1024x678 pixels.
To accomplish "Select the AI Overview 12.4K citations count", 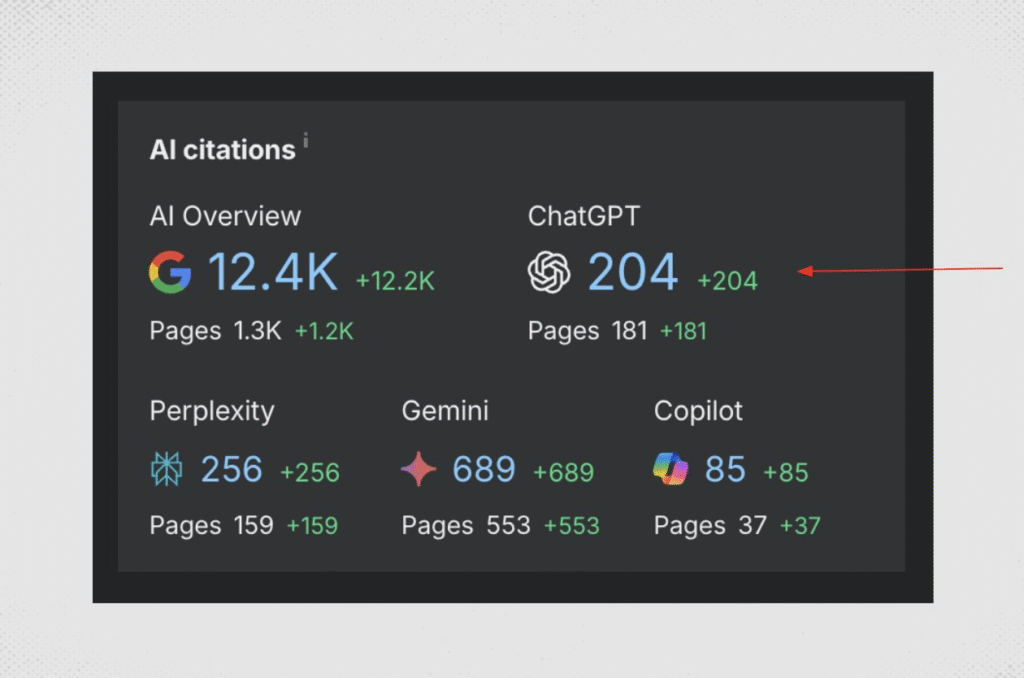I will 272,272.
